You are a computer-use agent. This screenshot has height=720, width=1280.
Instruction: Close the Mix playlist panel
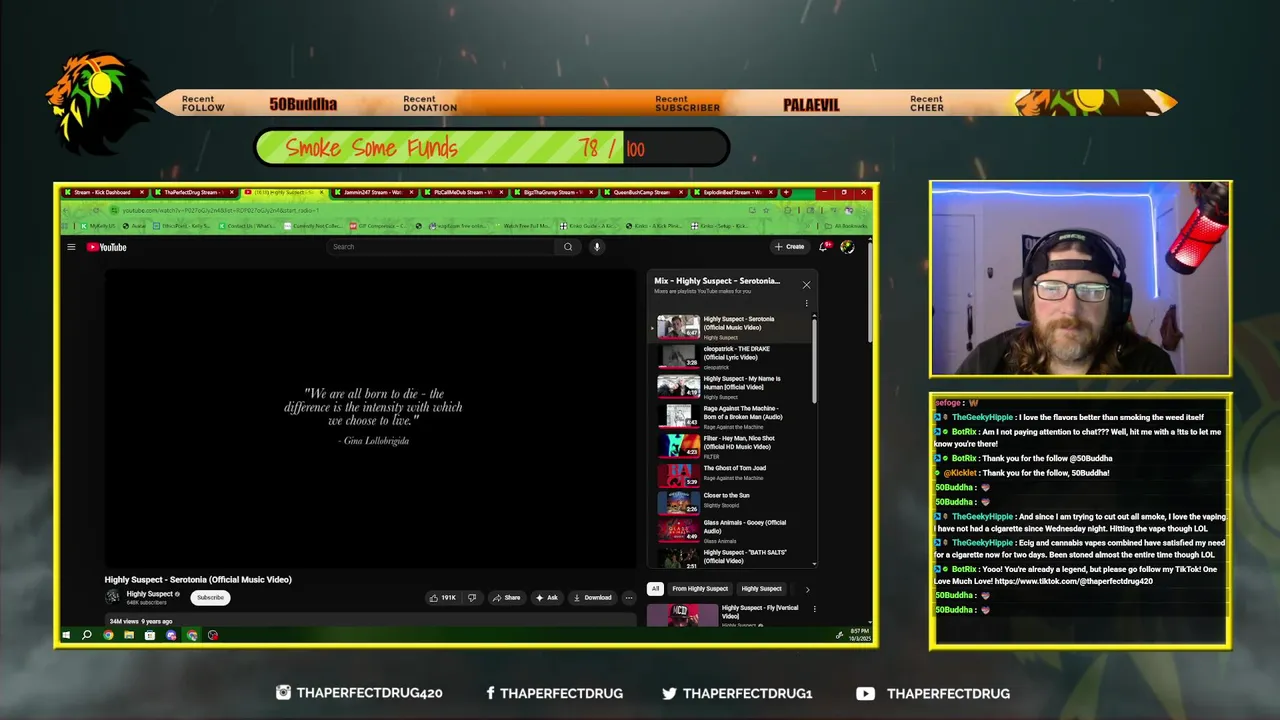[x=806, y=285]
